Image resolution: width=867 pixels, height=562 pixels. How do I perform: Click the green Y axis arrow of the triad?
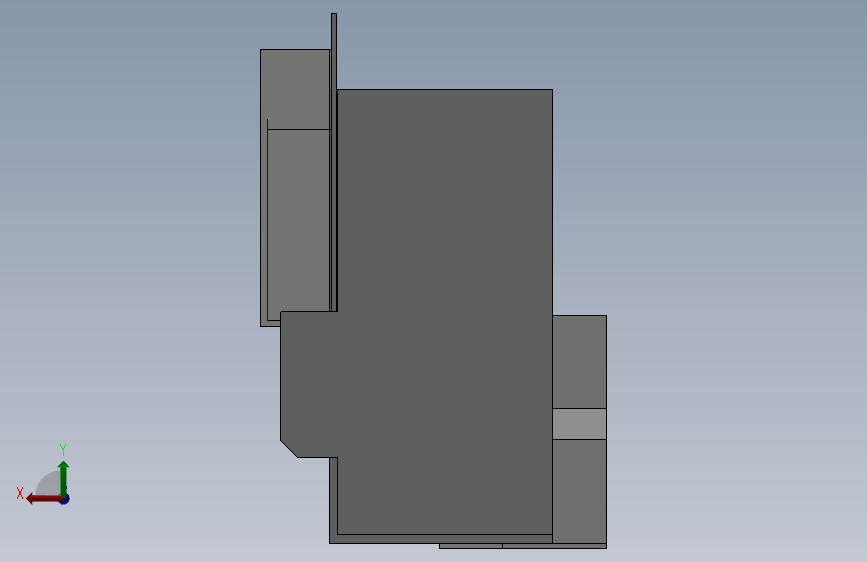point(64,478)
